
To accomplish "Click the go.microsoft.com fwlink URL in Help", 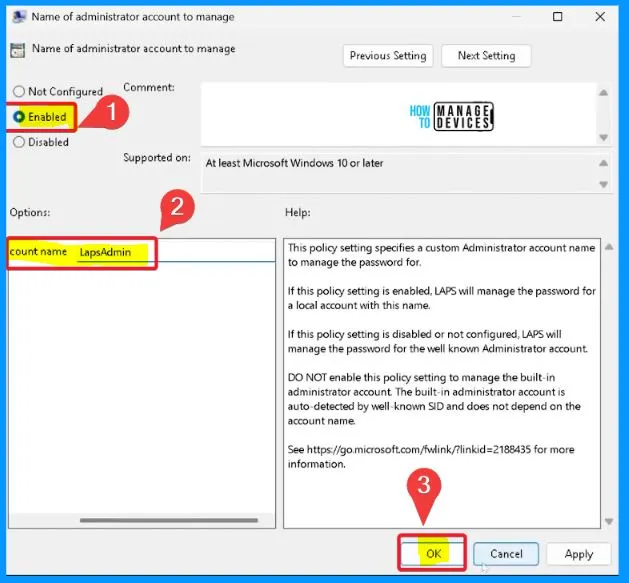I will (x=419, y=449).
